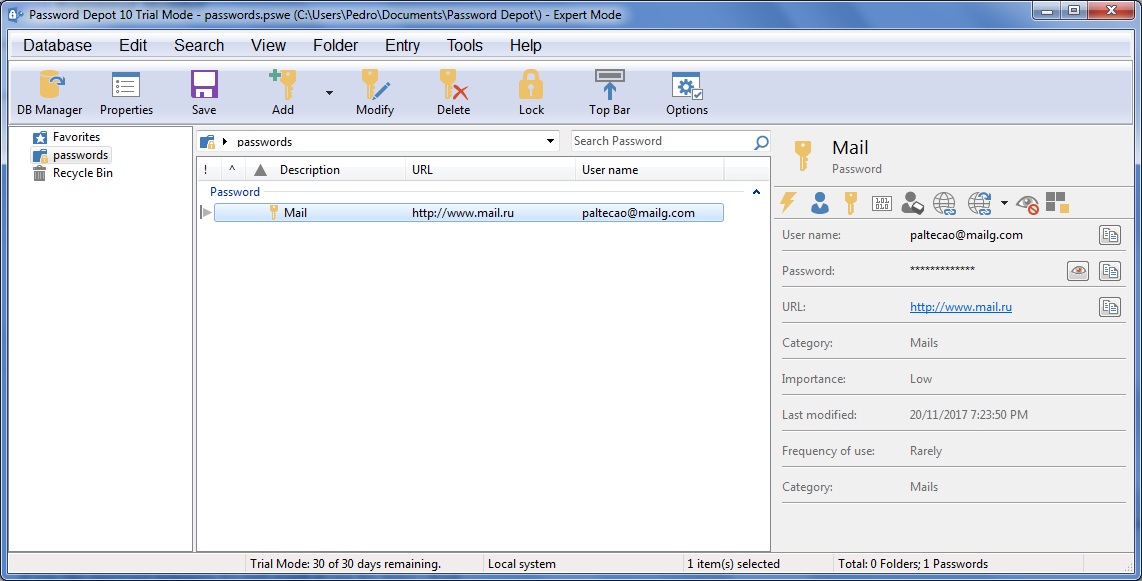Viewport: 1142px width, 581px height.
Task: Follow the http://www.mail.ru link
Action: pyautogui.click(x=959, y=306)
